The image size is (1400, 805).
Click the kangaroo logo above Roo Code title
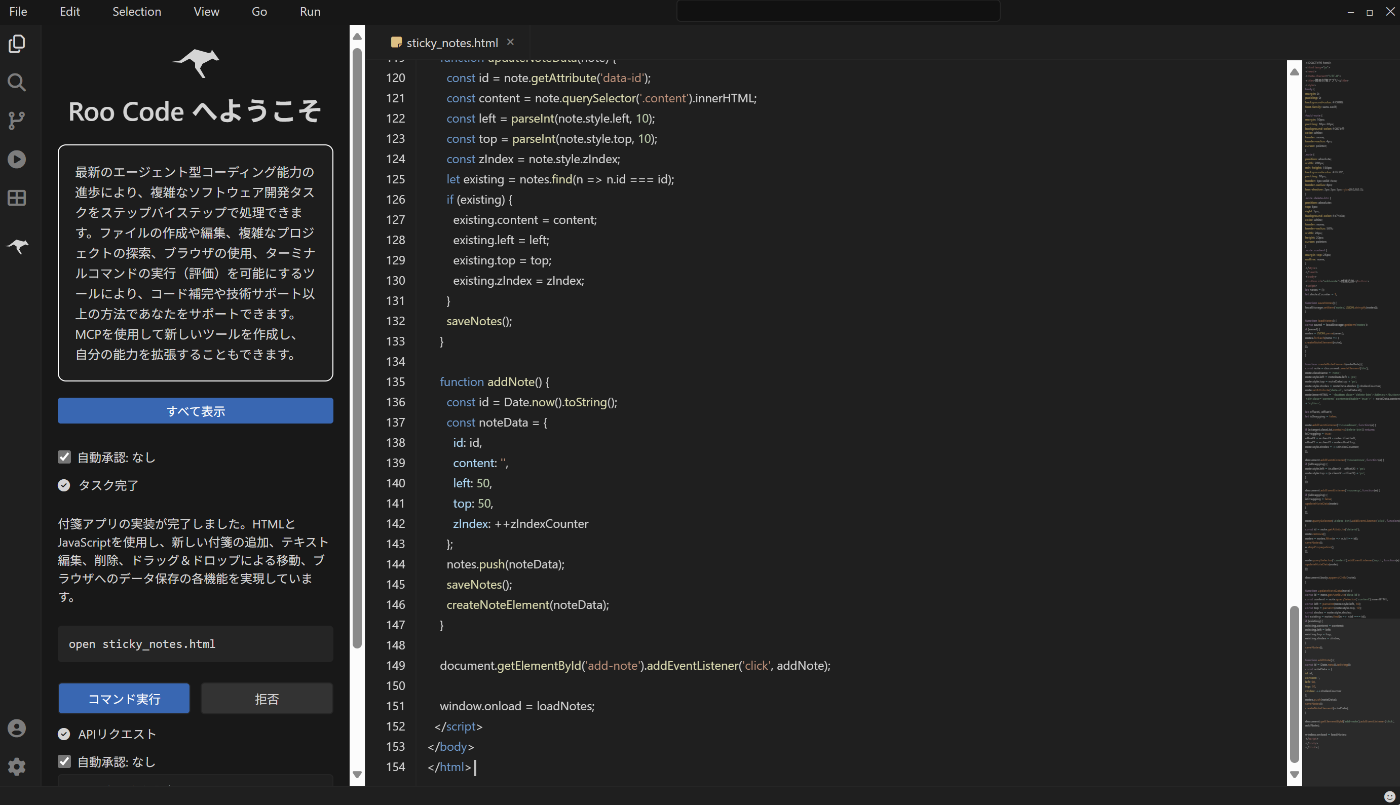[x=196, y=62]
